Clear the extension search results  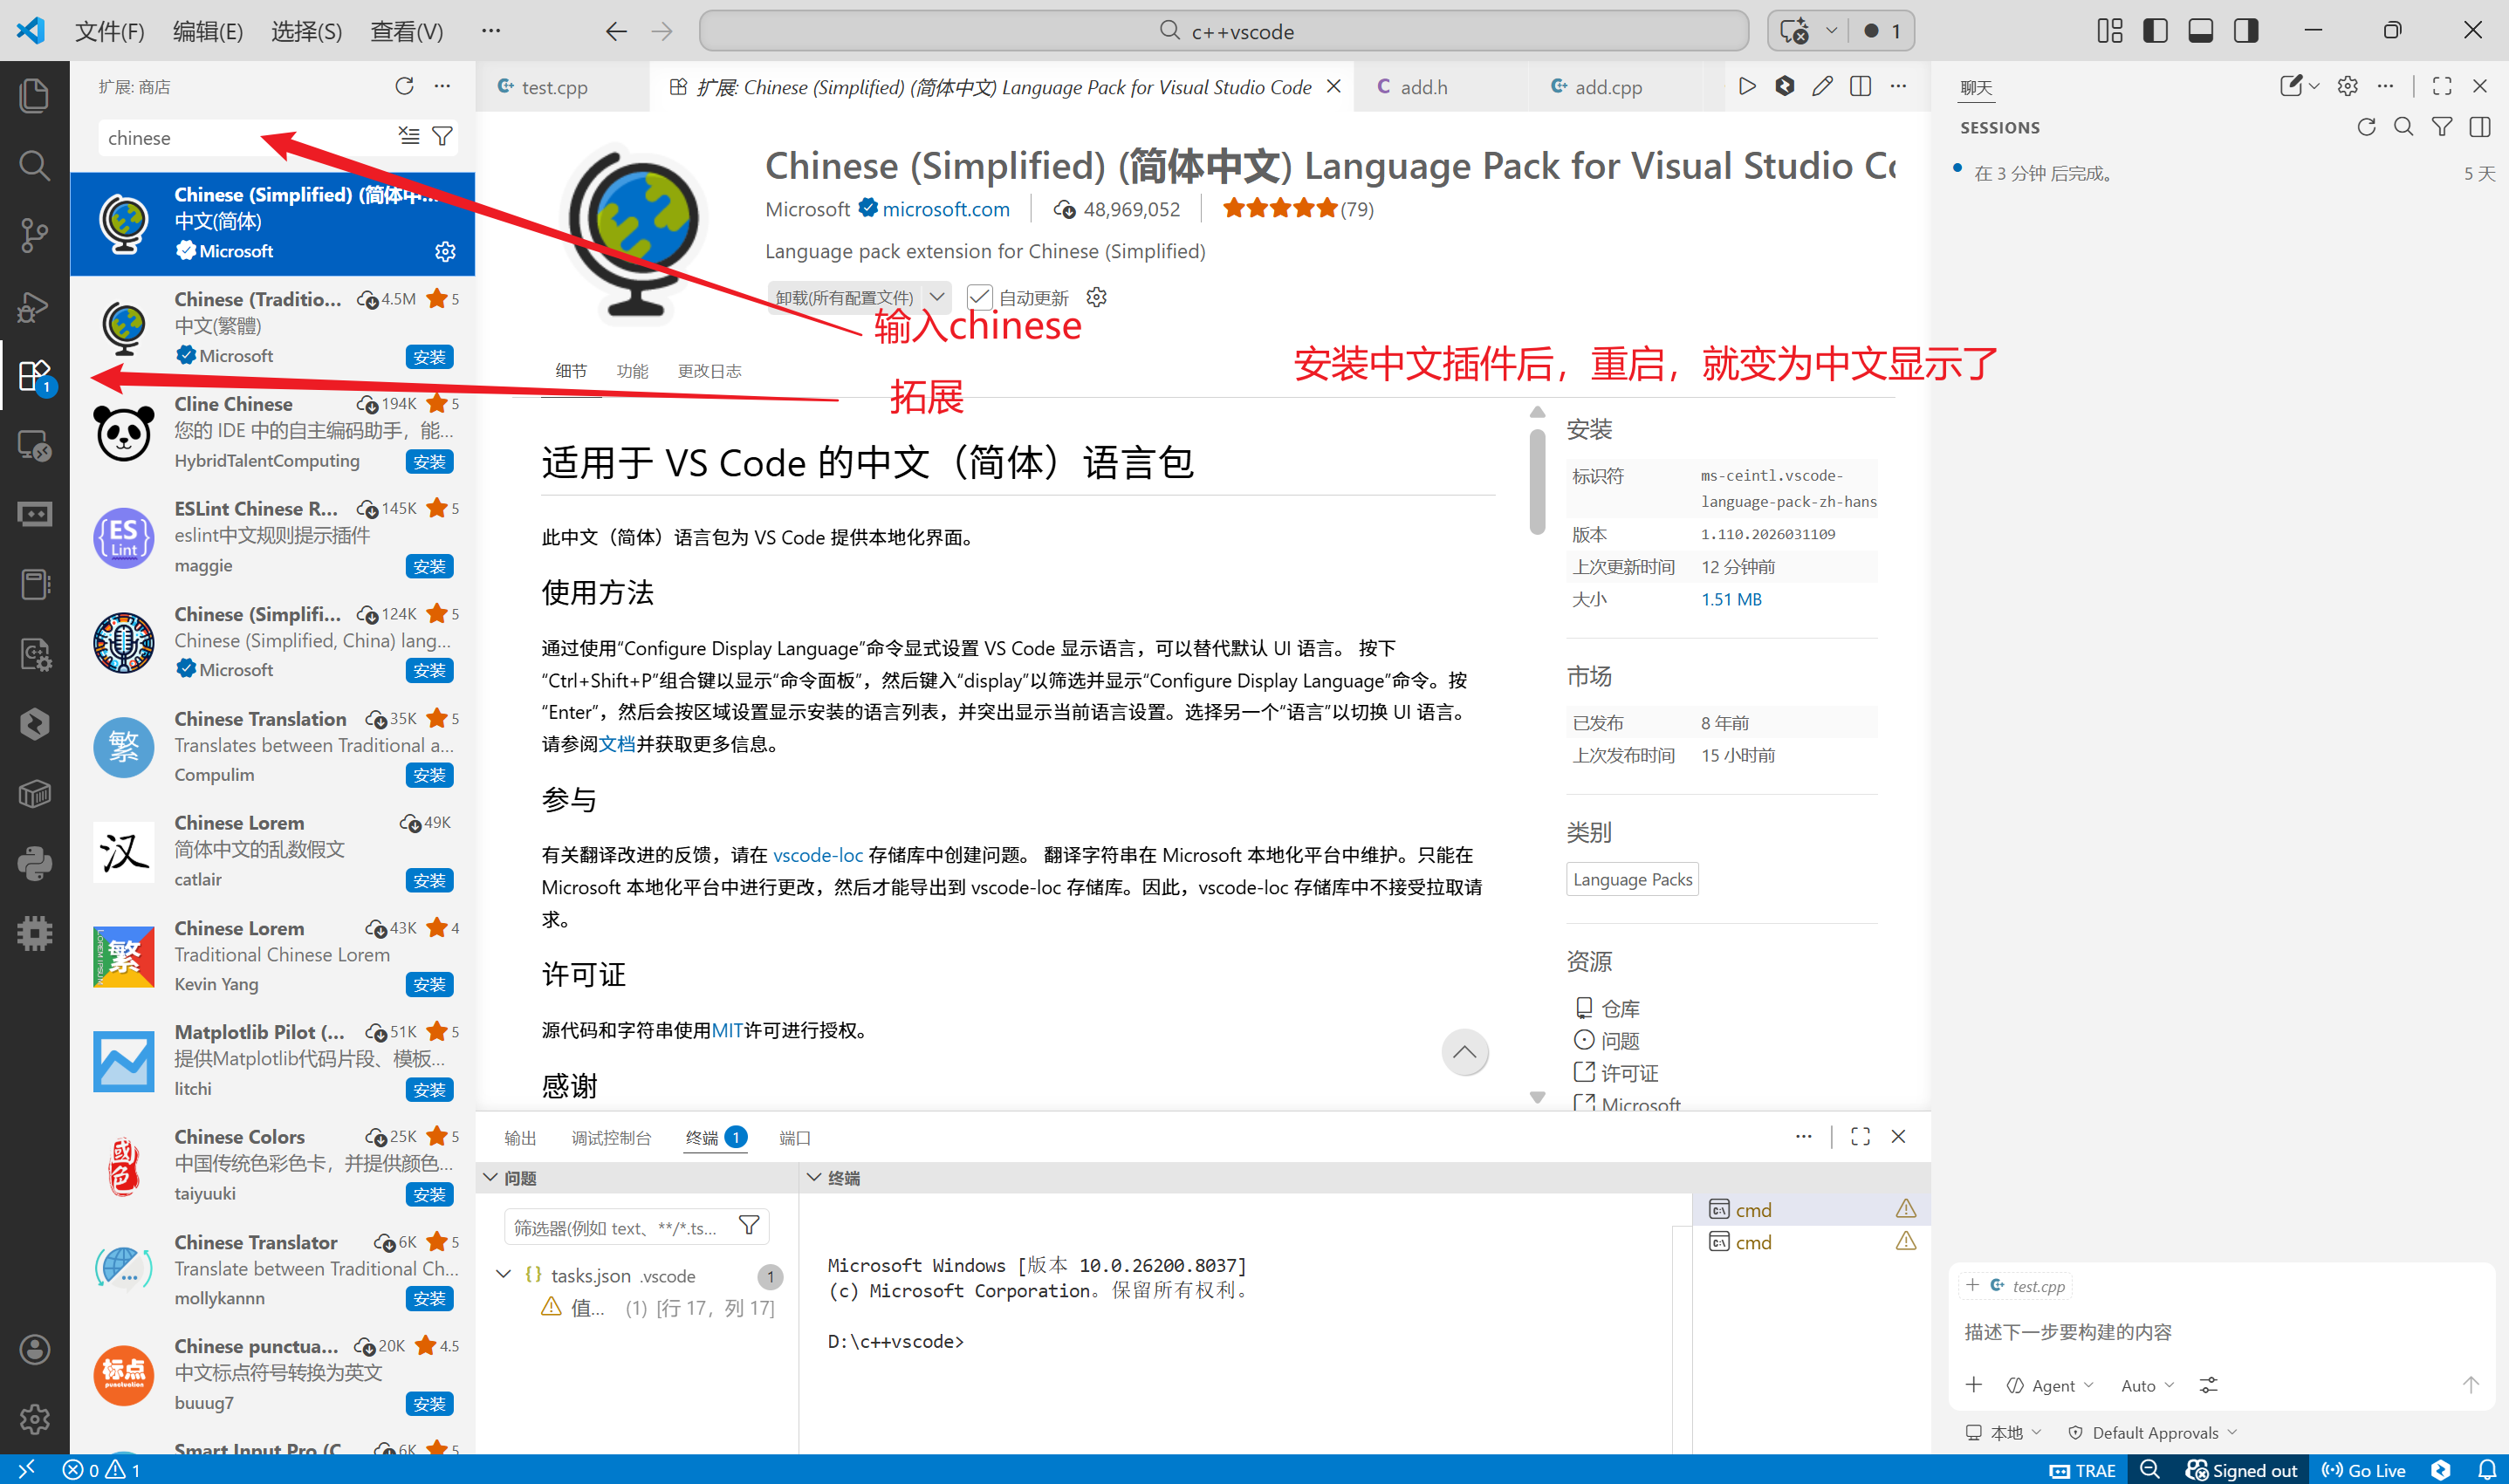click(409, 136)
